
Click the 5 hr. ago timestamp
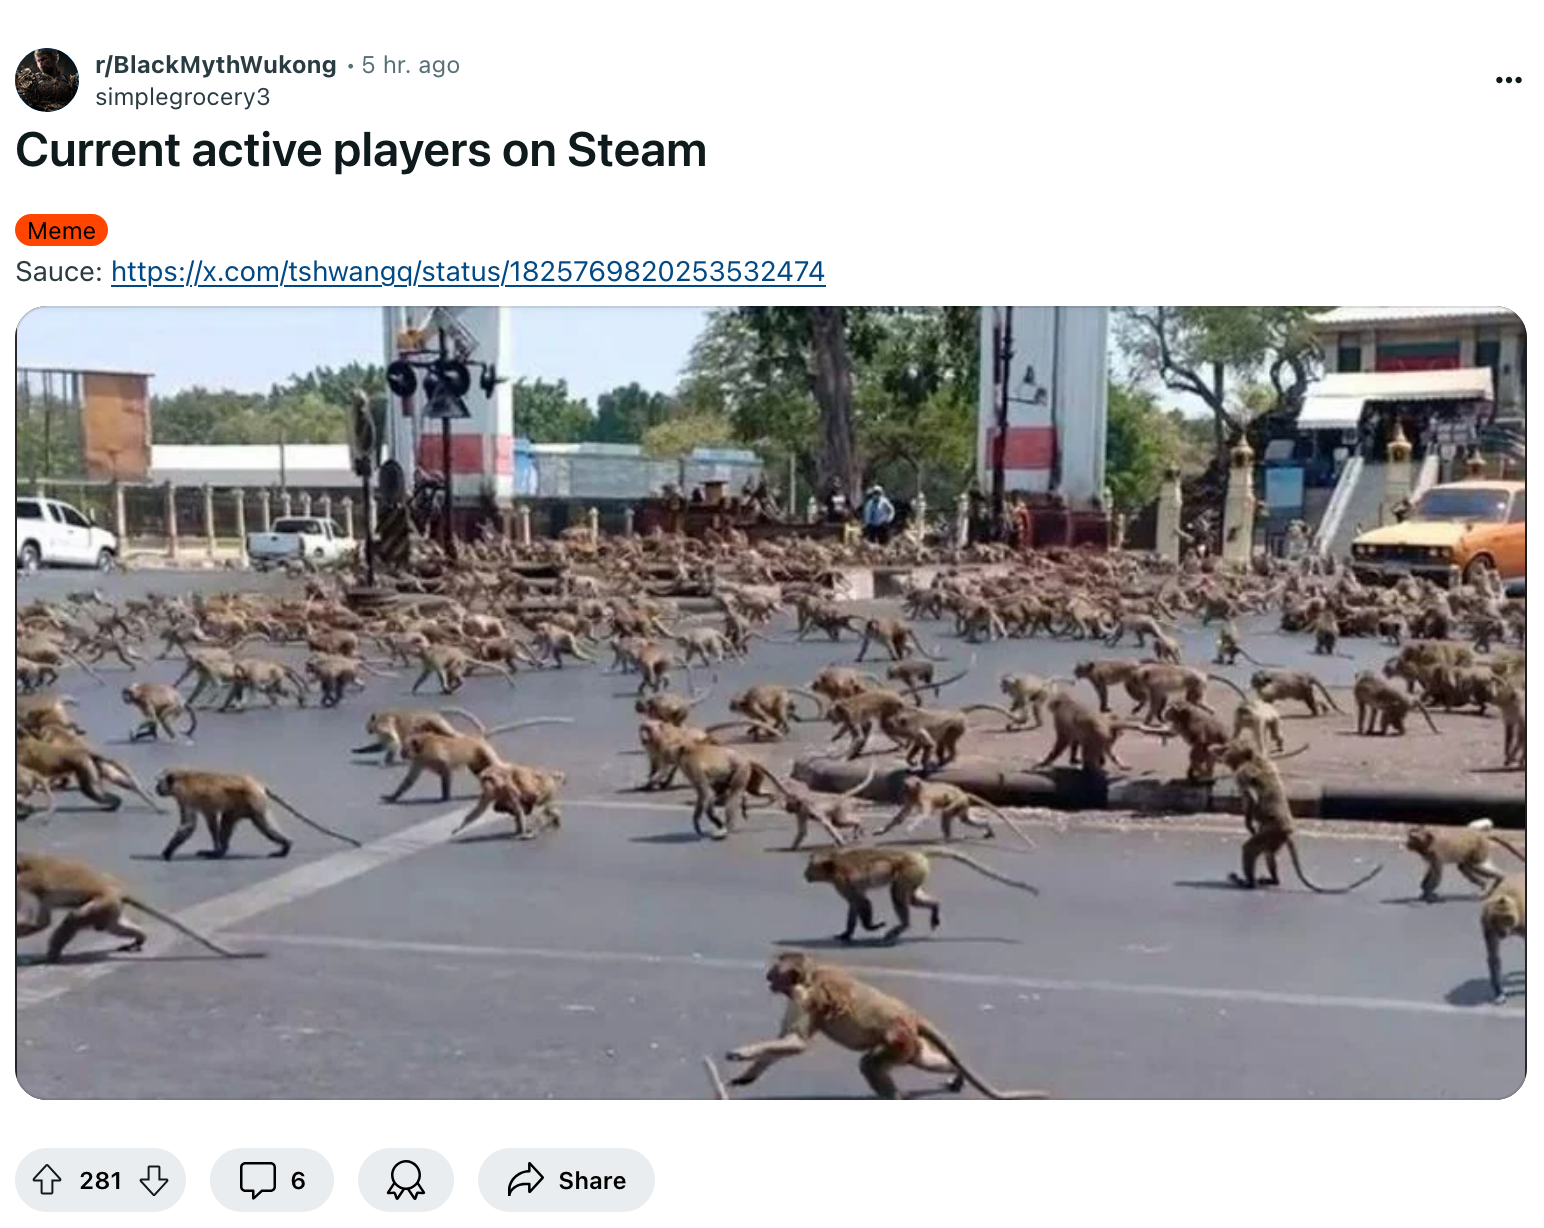coord(411,65)
